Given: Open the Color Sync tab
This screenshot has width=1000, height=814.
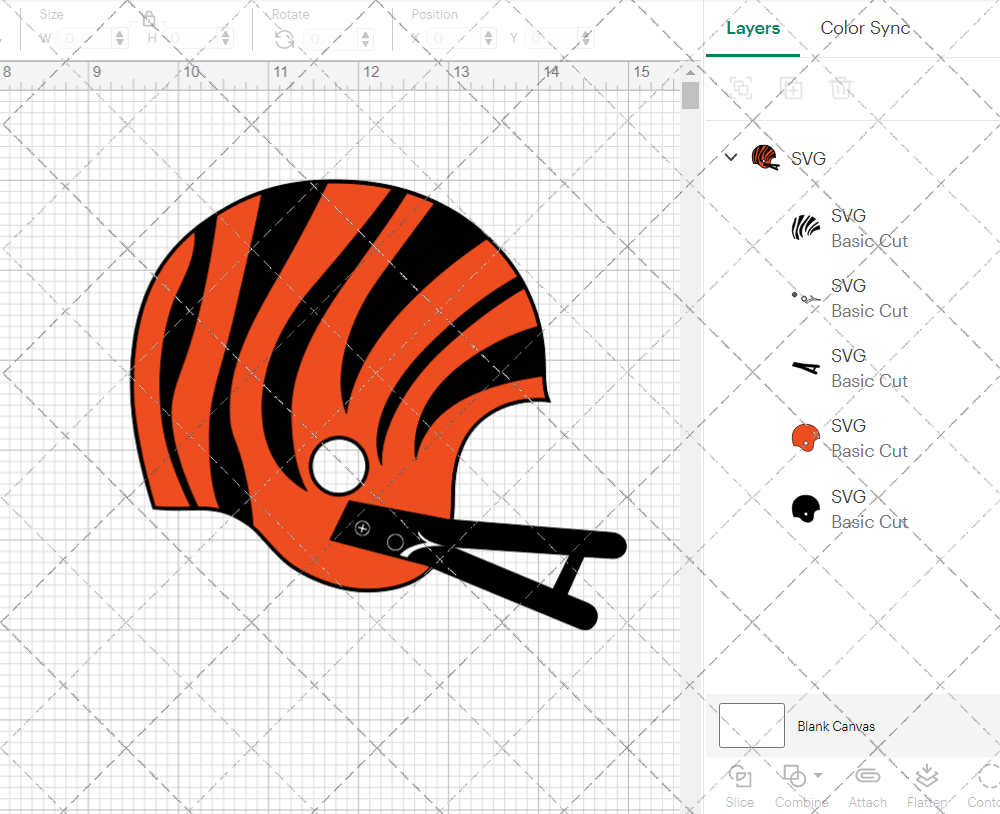Looking at the screenshot, I should [865, 28].
